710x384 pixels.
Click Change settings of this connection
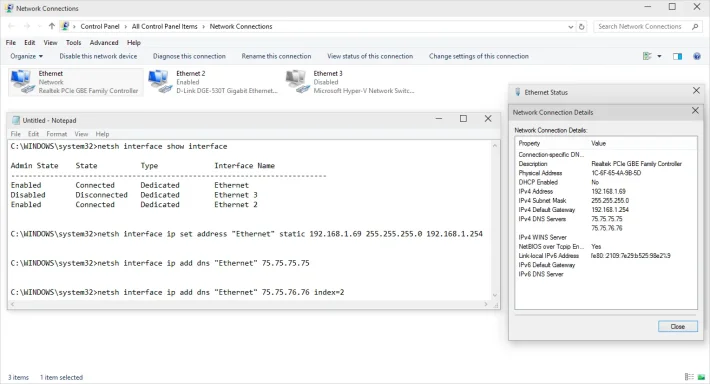coord(479,56)
